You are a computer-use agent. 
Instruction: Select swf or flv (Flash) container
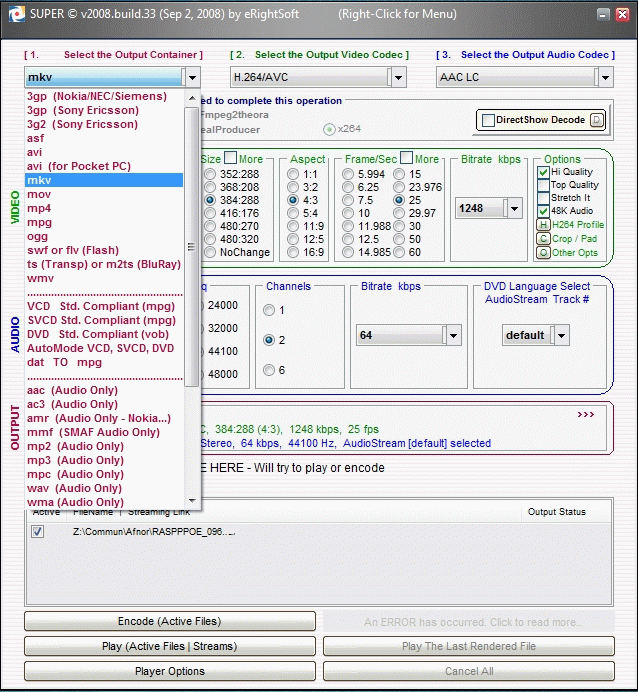(104, 250)
